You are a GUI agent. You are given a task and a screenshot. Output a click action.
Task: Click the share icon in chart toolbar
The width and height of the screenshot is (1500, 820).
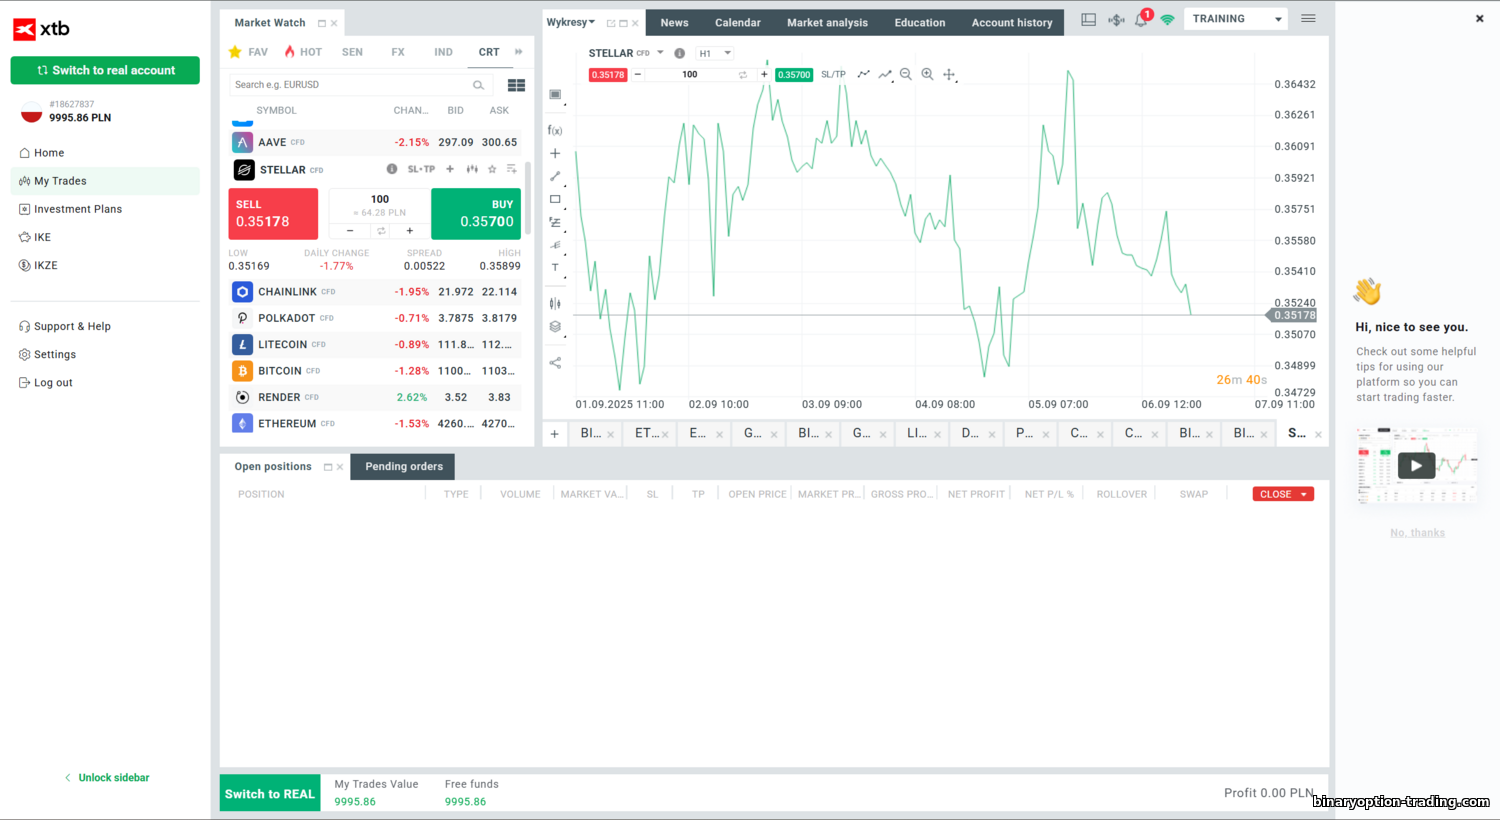[x=555, y=363]
